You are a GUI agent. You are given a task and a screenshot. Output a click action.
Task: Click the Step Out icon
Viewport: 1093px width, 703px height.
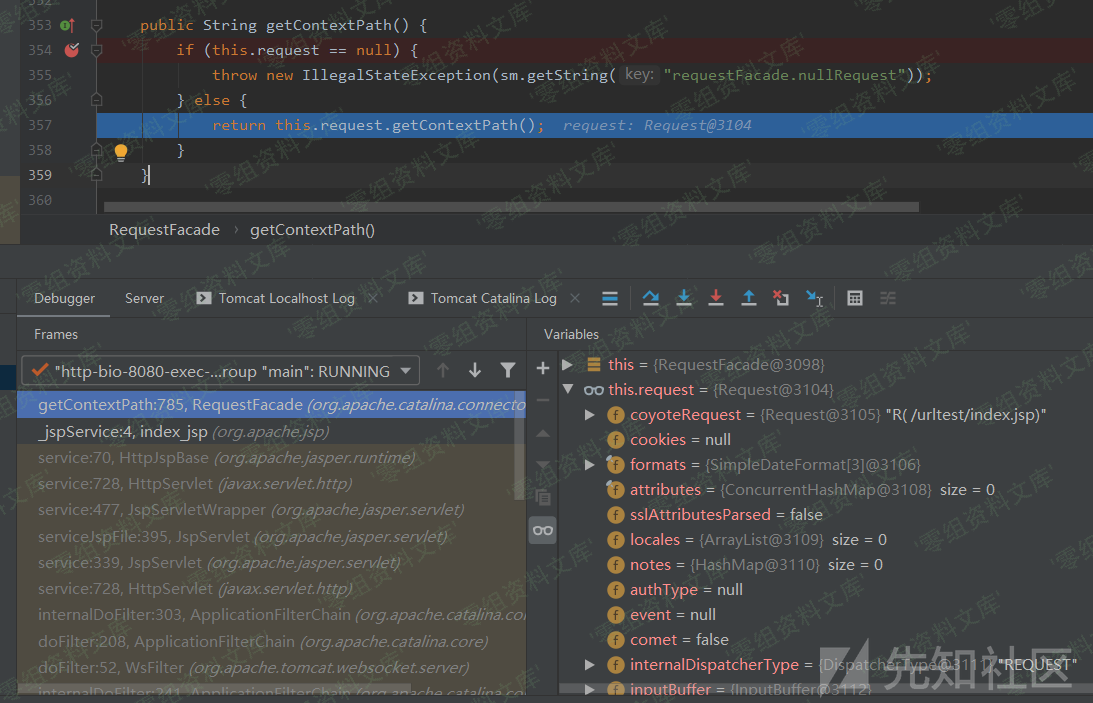pos(748,298)
